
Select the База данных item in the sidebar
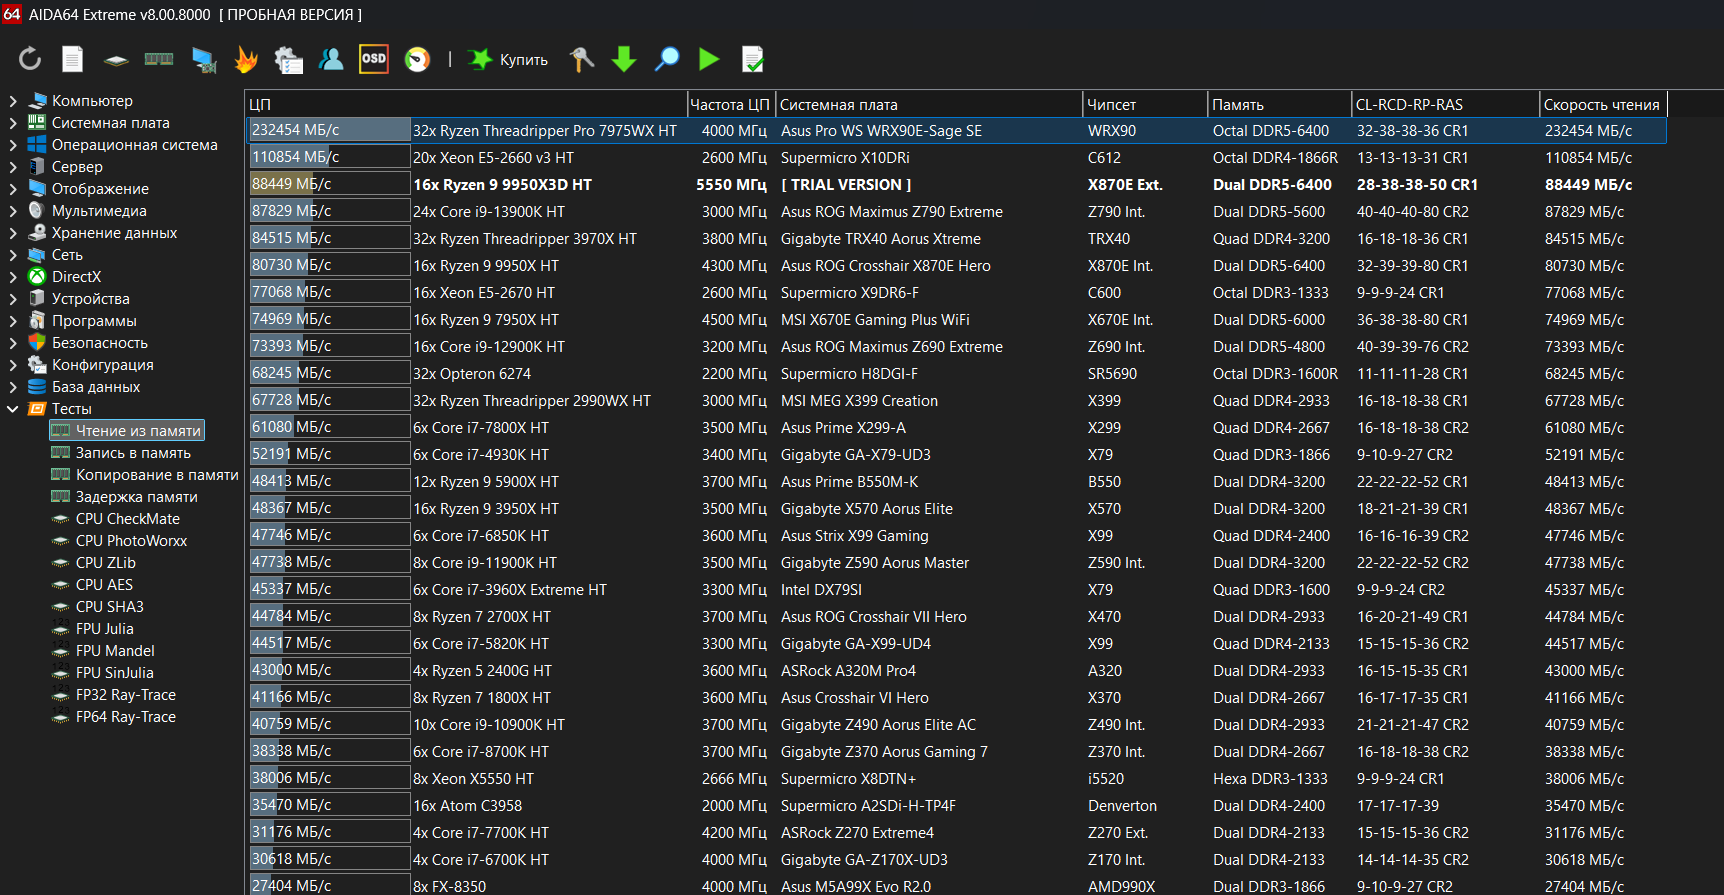pos(84,387)
